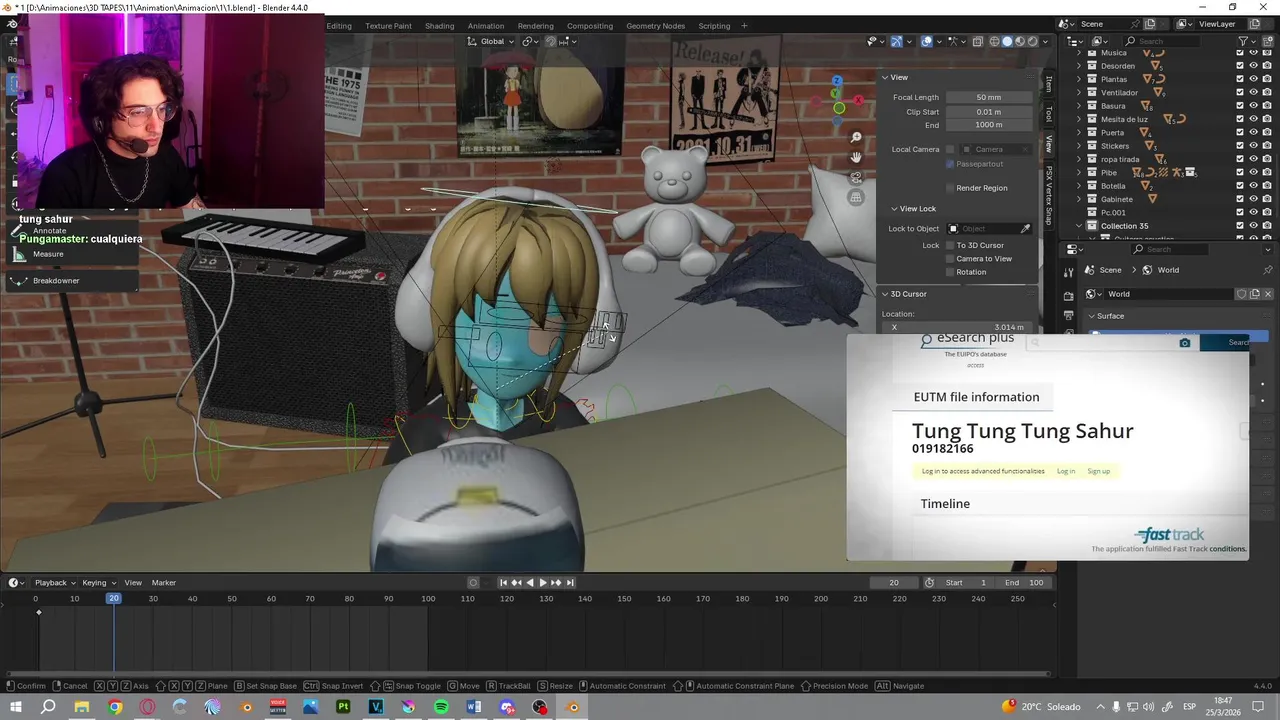Open Windows Search on the taskbar
Image resolution: width=1280 pixels, height=720 pixels.
(x=48, y=707)
